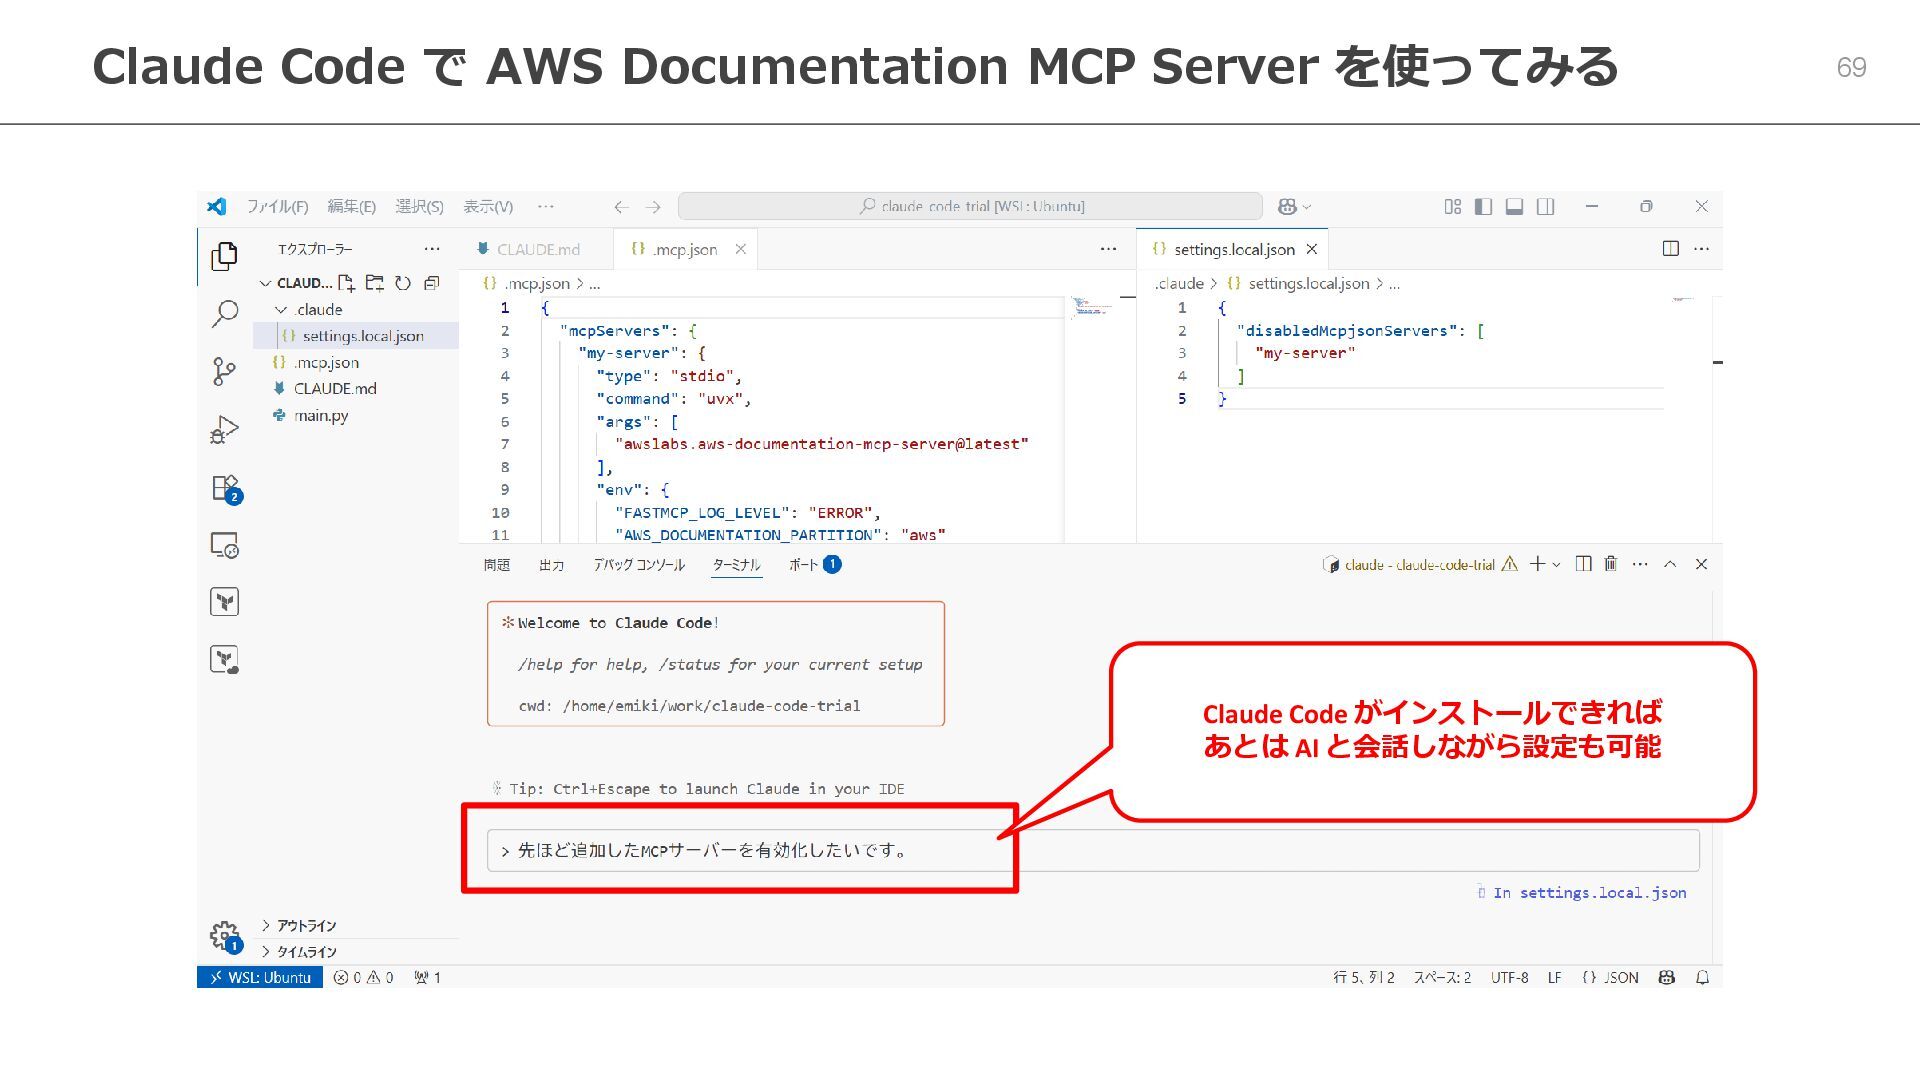Click errors and warnings count in status bar
Viewport: 1920px width, 1080px height.
[x=364, y=977]
